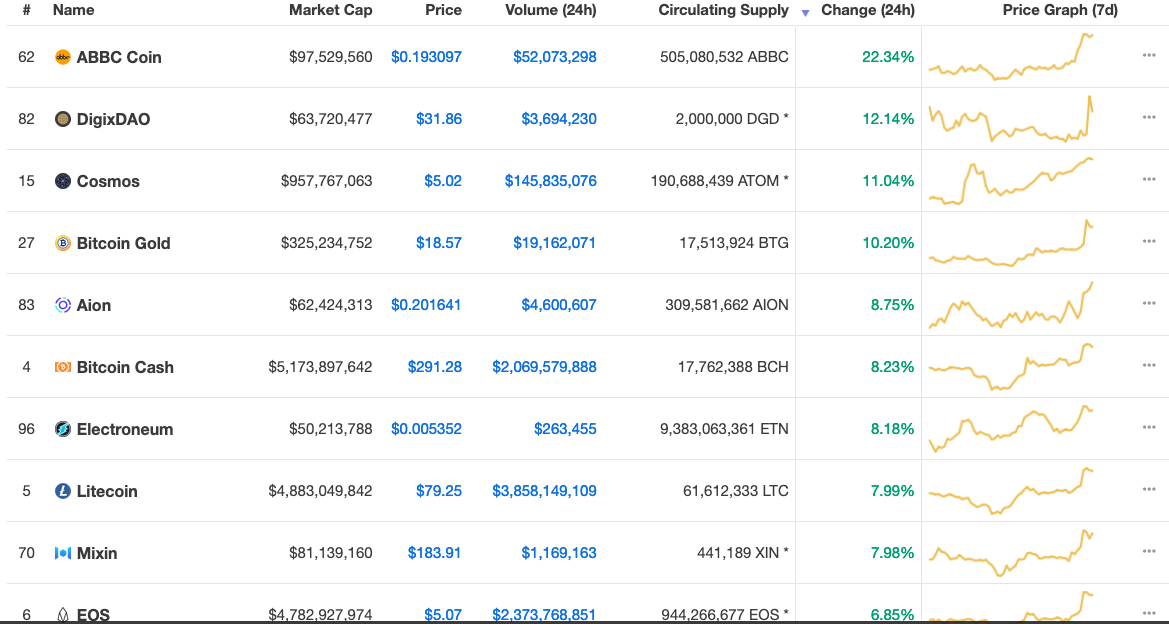Image resolution: width=1169 pixels, height=624 pixels.
Task: Click the Litecoin logo icon
Action: (x=63, y=491)
